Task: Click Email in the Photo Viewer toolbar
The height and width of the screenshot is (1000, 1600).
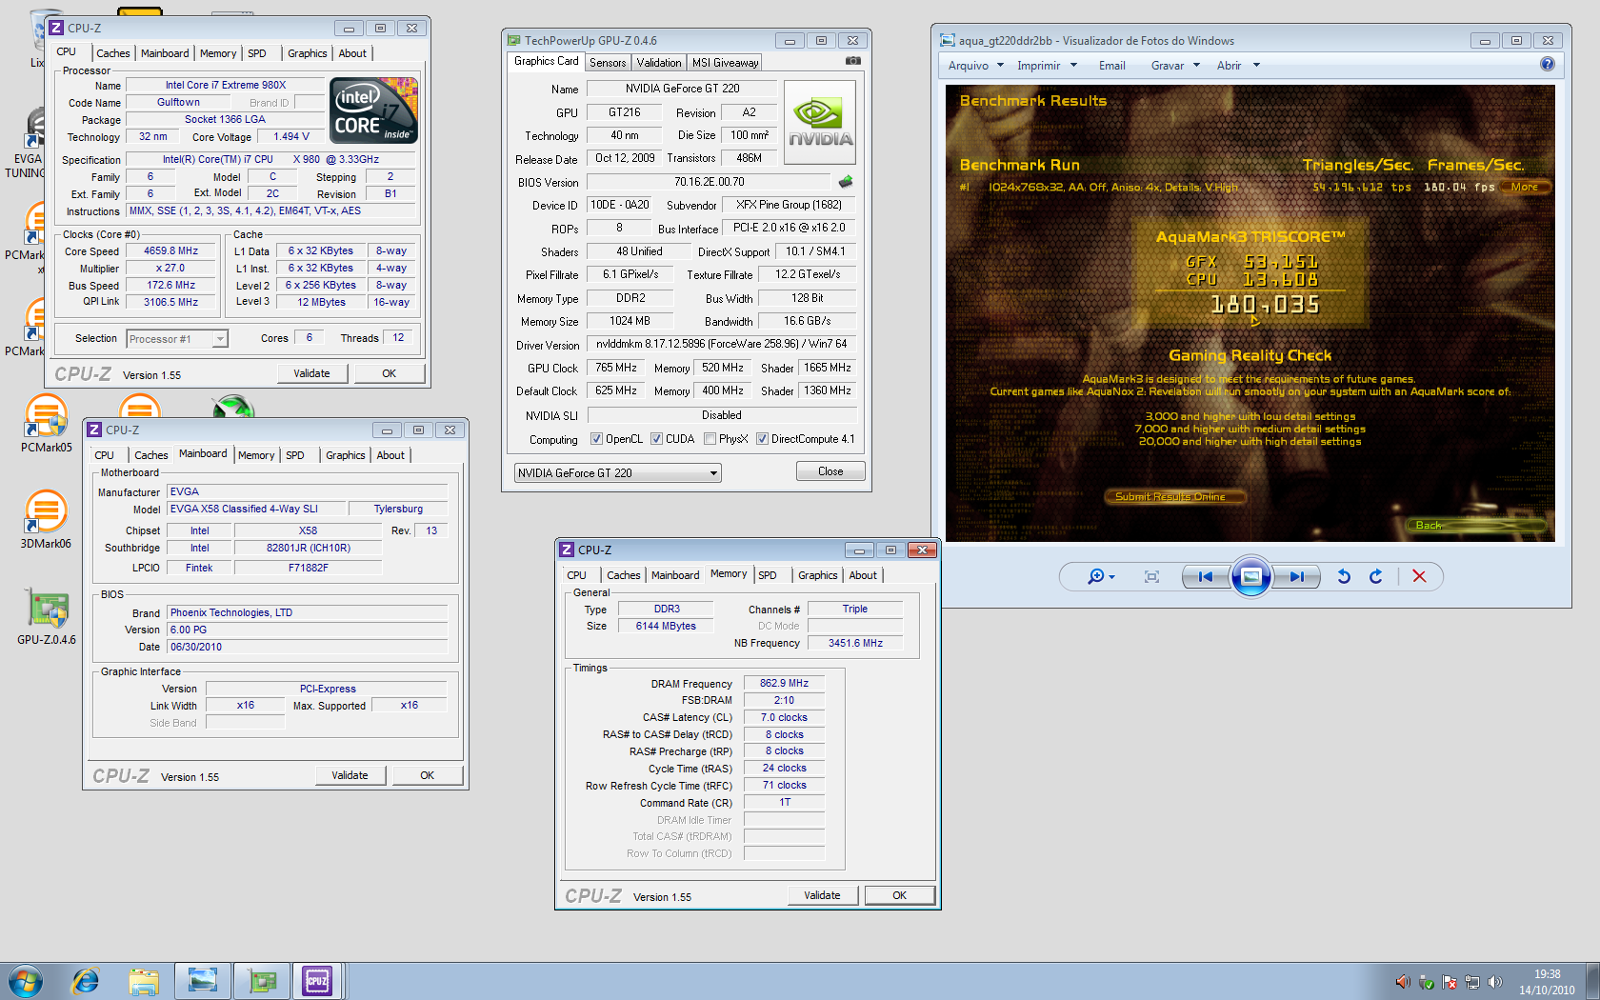Action: pyautogui.click(x=1112, y=66)
